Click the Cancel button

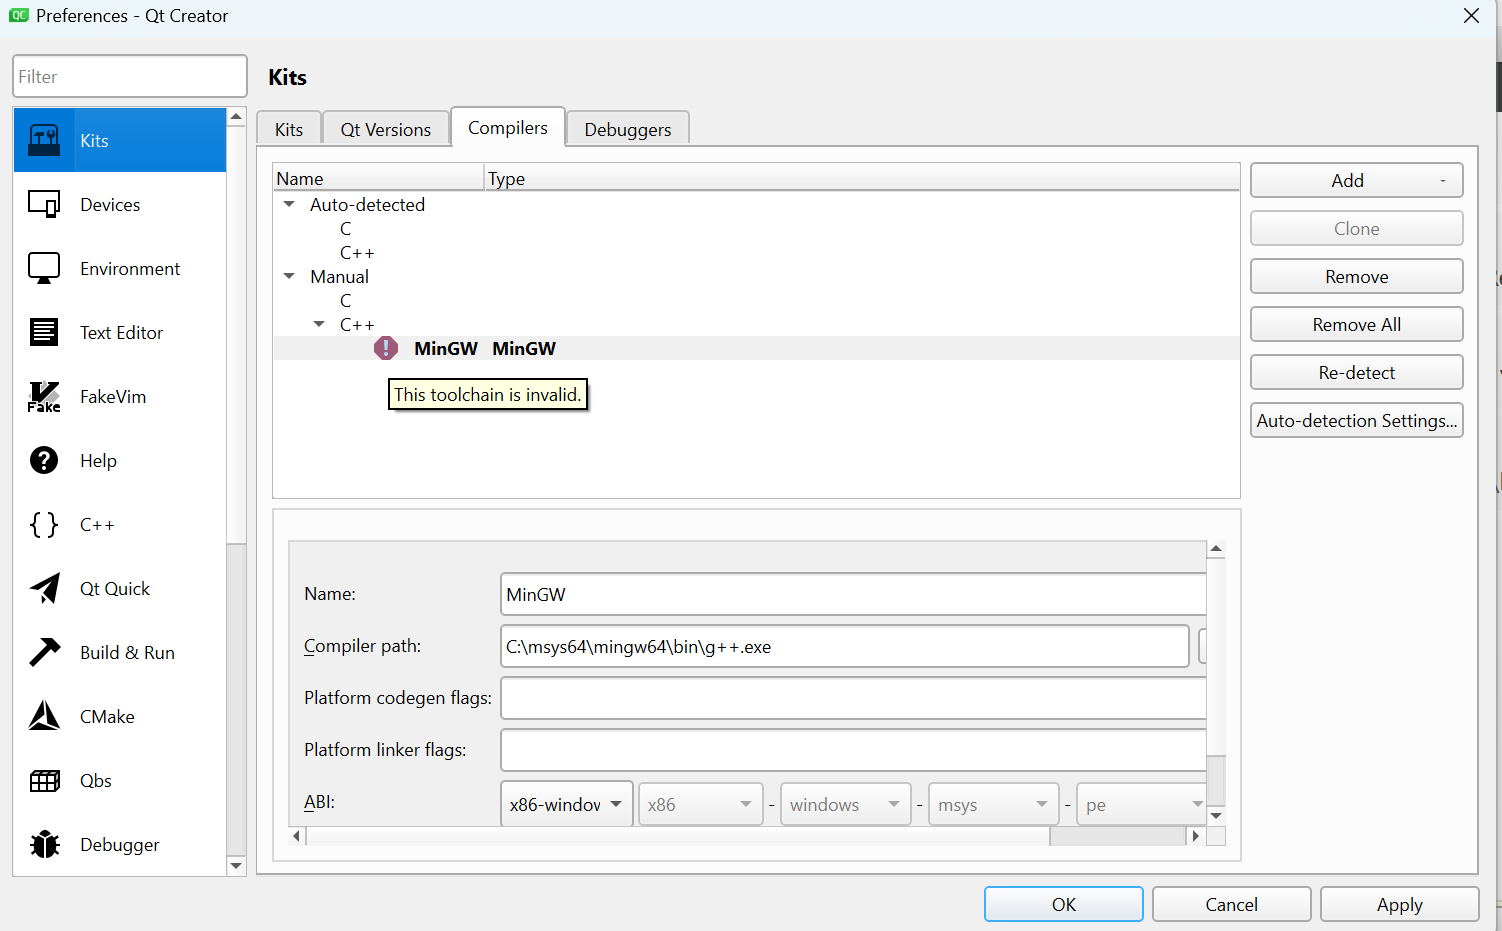coord(1232,904)
